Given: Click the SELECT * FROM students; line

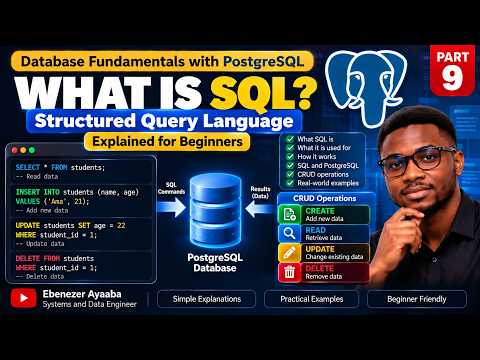Looking at the screenshot, I should (60, 167).
